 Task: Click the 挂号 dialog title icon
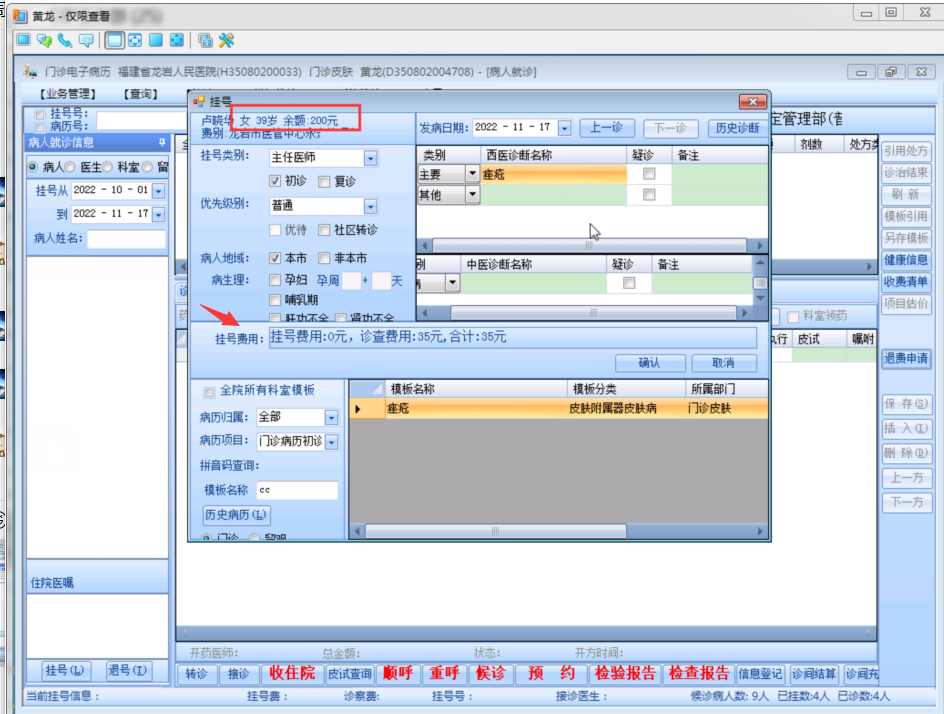(x=199, y=101)
